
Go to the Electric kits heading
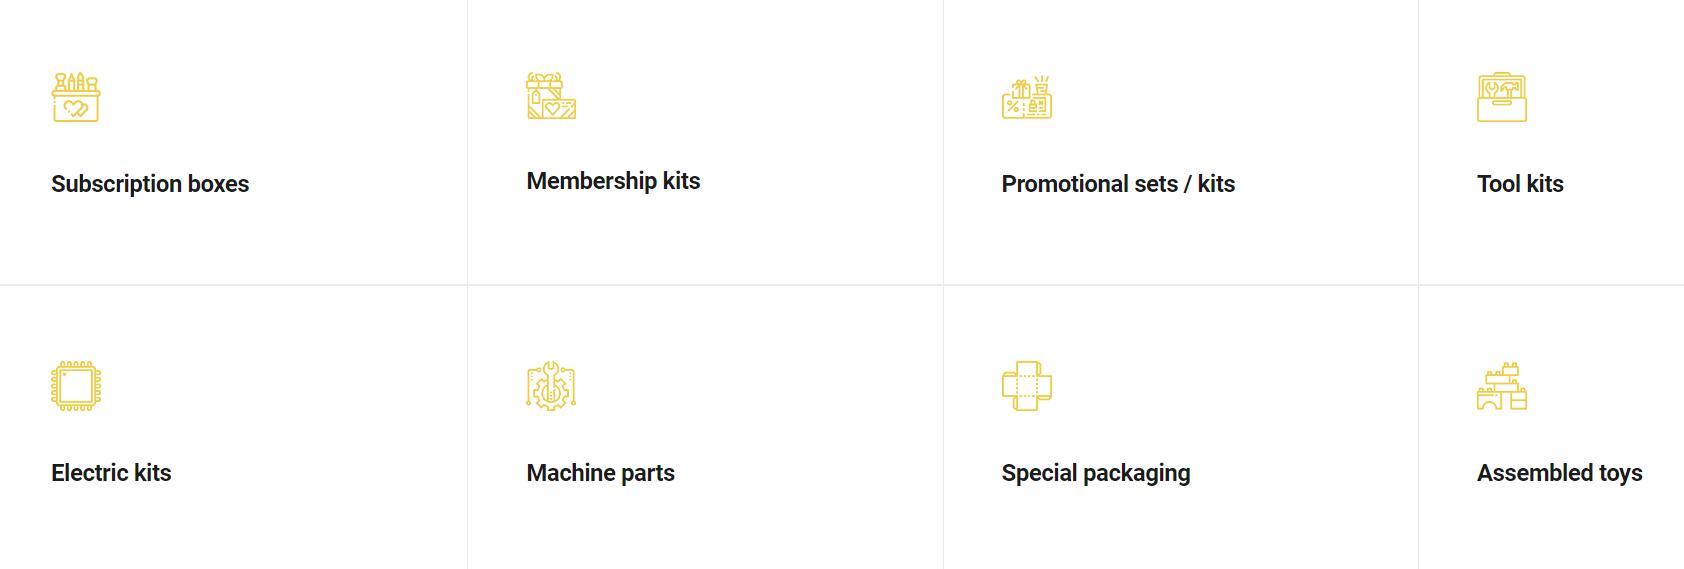coord(111,473)
